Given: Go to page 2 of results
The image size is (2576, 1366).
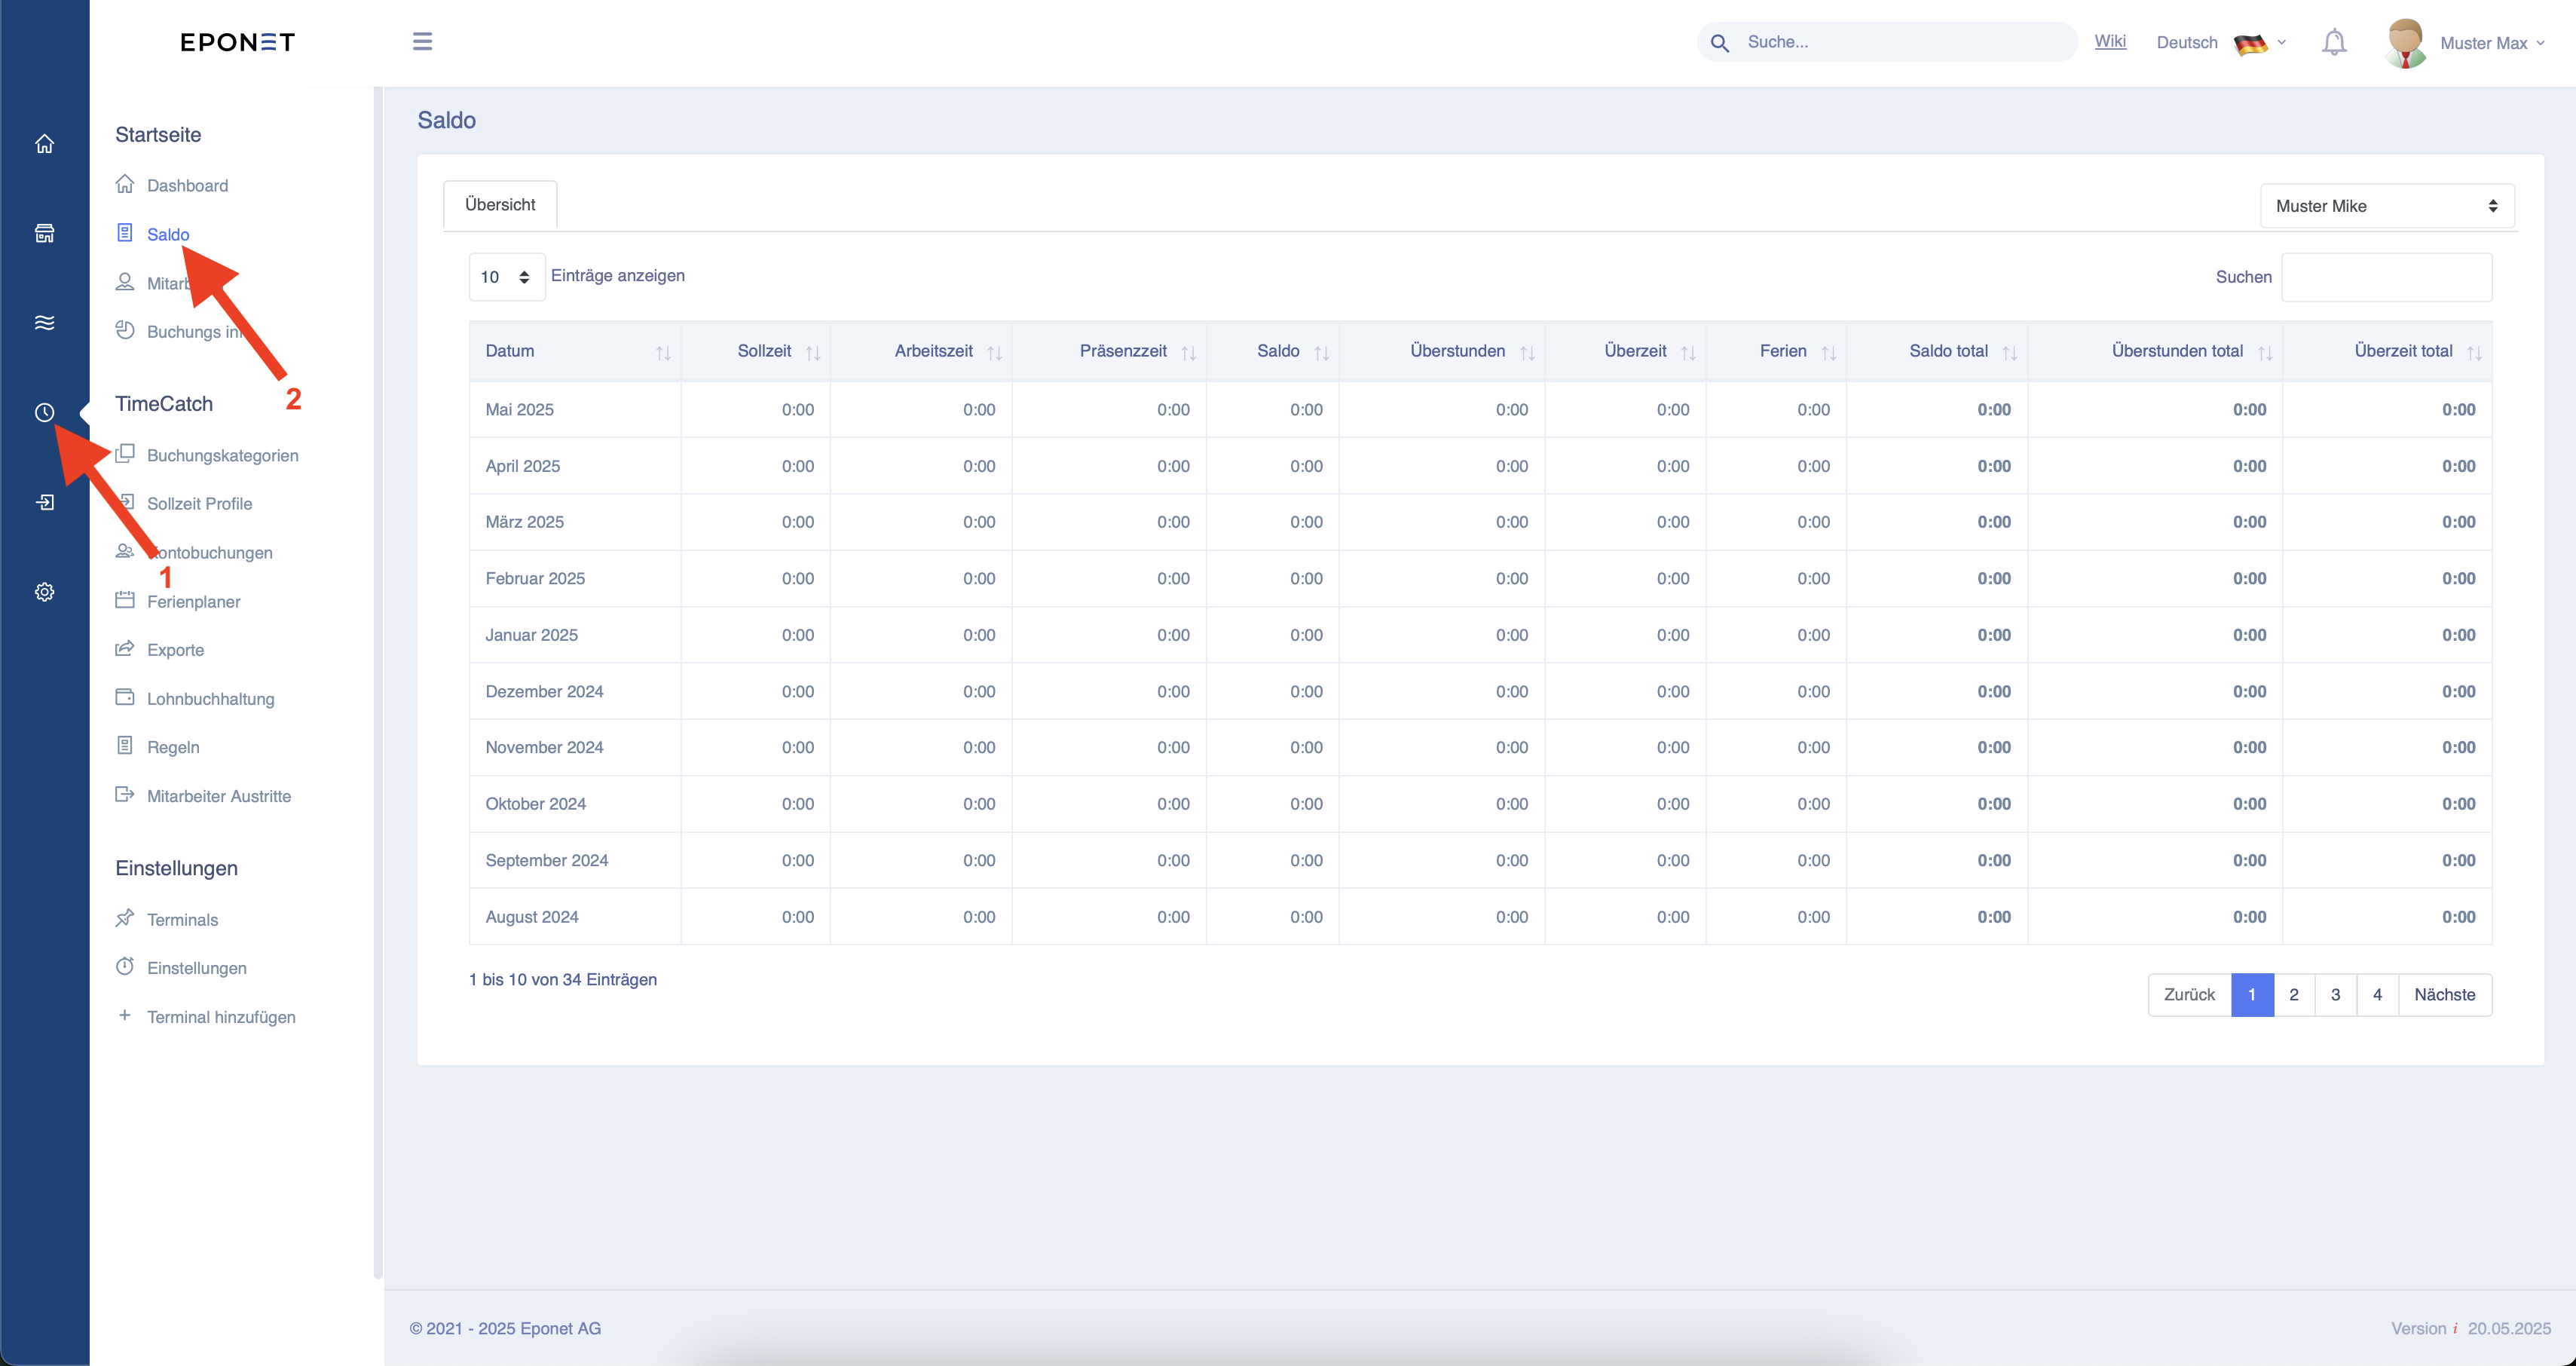Looking at the screenshot, I should (2294, 995).
